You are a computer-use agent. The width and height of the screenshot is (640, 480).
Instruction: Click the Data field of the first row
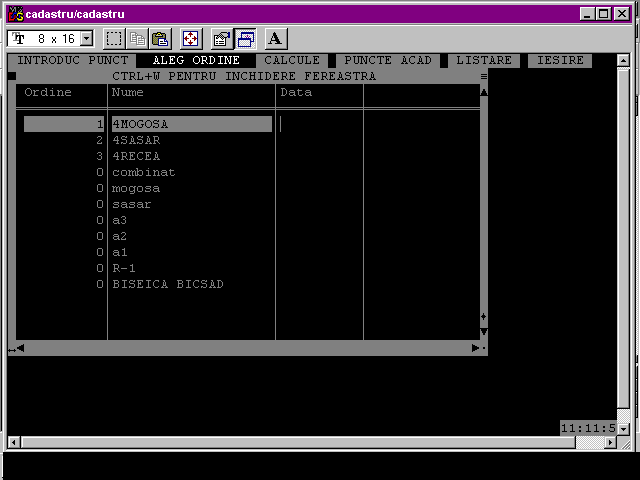[318, 124]
